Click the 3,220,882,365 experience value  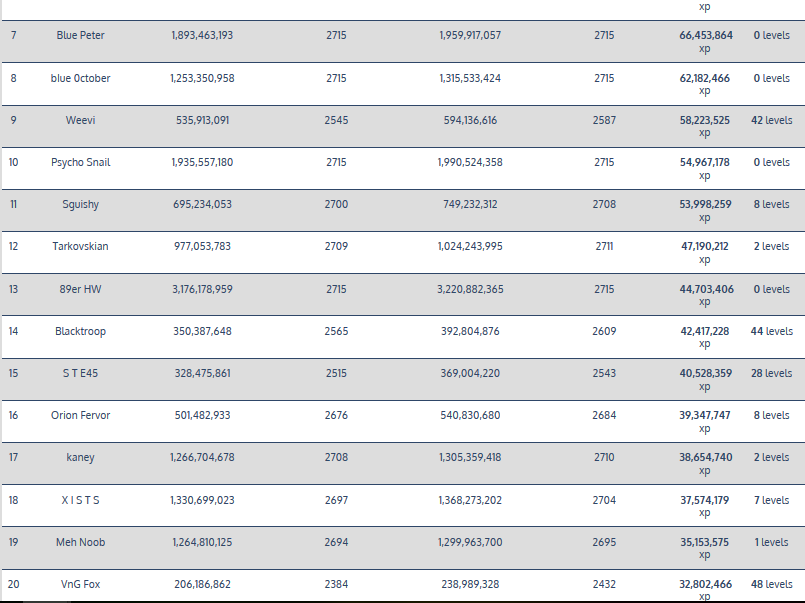470,289
